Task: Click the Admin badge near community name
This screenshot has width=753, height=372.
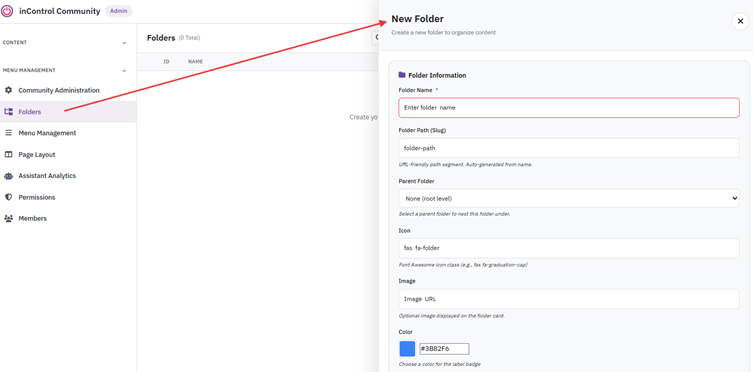Action: 119,11
